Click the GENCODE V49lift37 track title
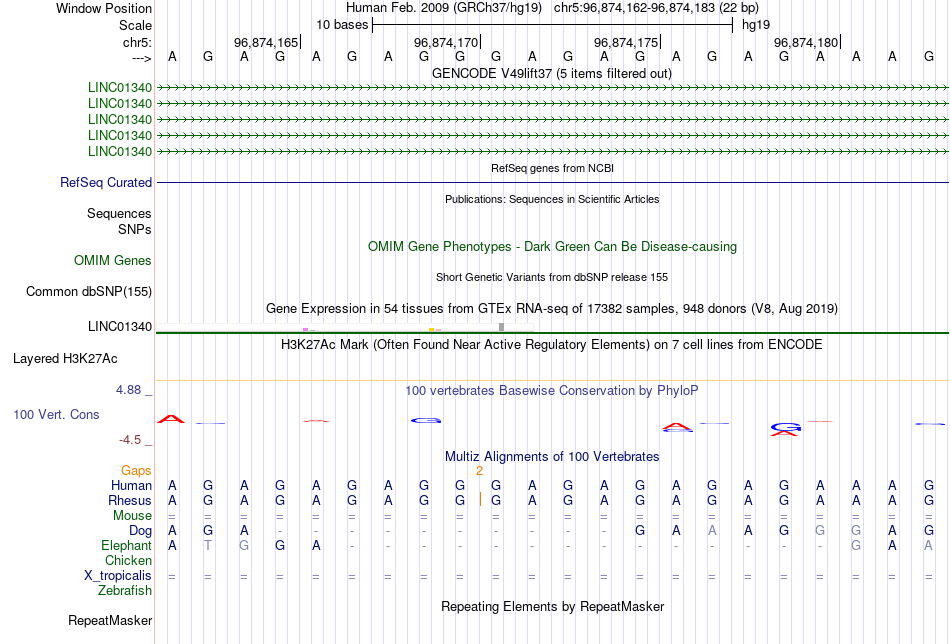This screenshot has height=644, width=950. [552, 74]
